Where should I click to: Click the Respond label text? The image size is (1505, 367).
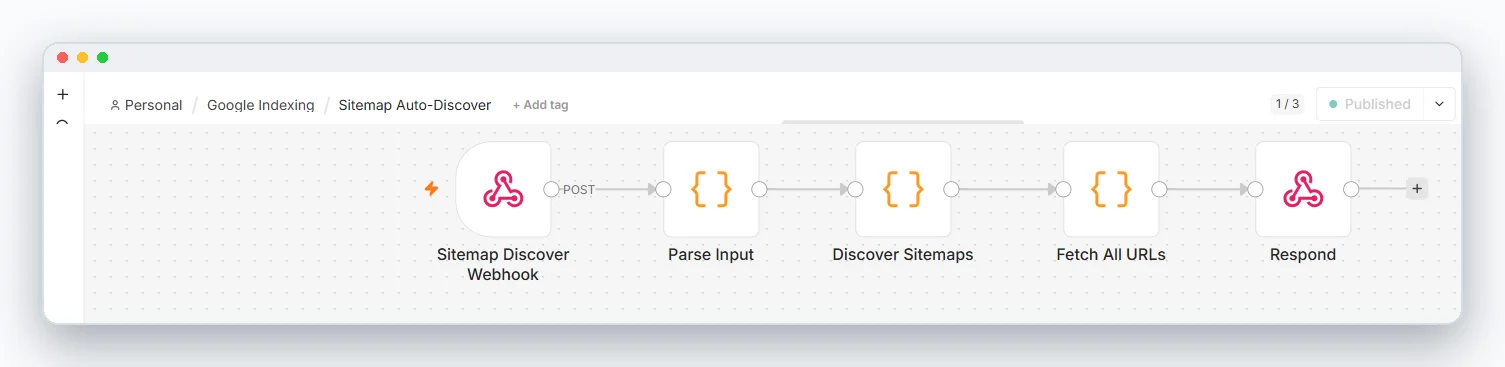1303,255
